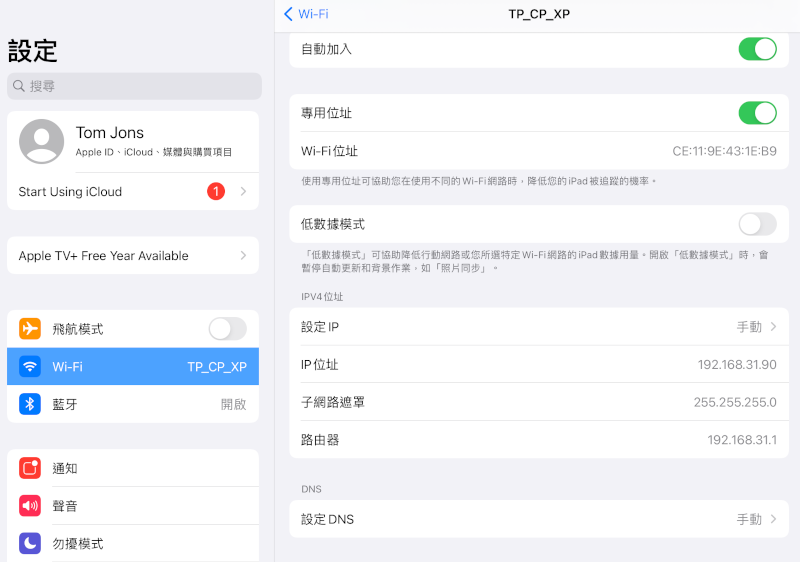Tap the magnifier icon in search field
The image size is (800, 562).
click(19, 86)
